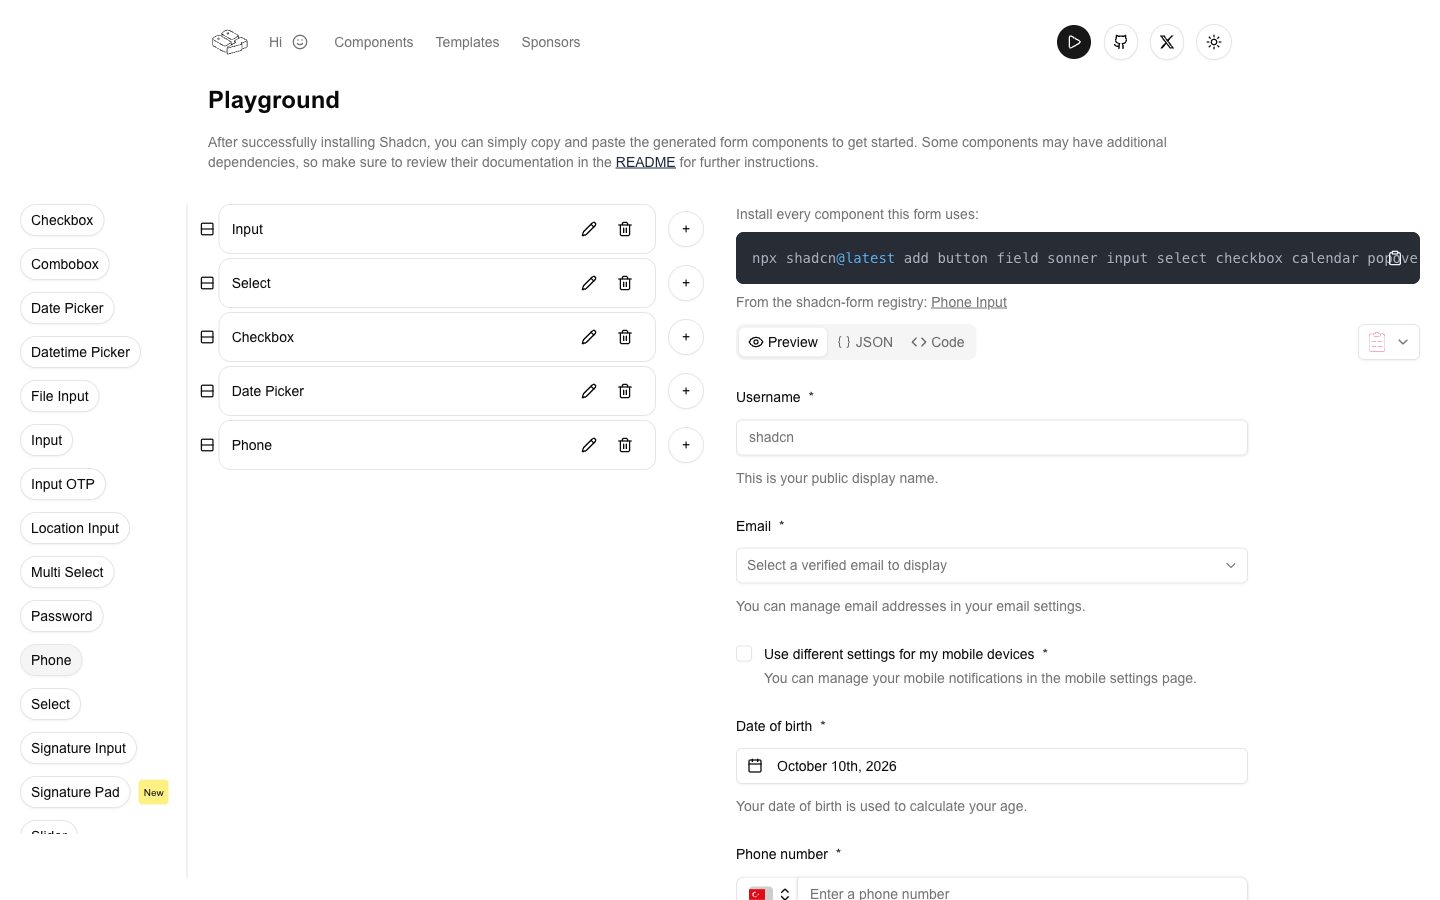Delete the Phone field row

click(x=625, y=445)
